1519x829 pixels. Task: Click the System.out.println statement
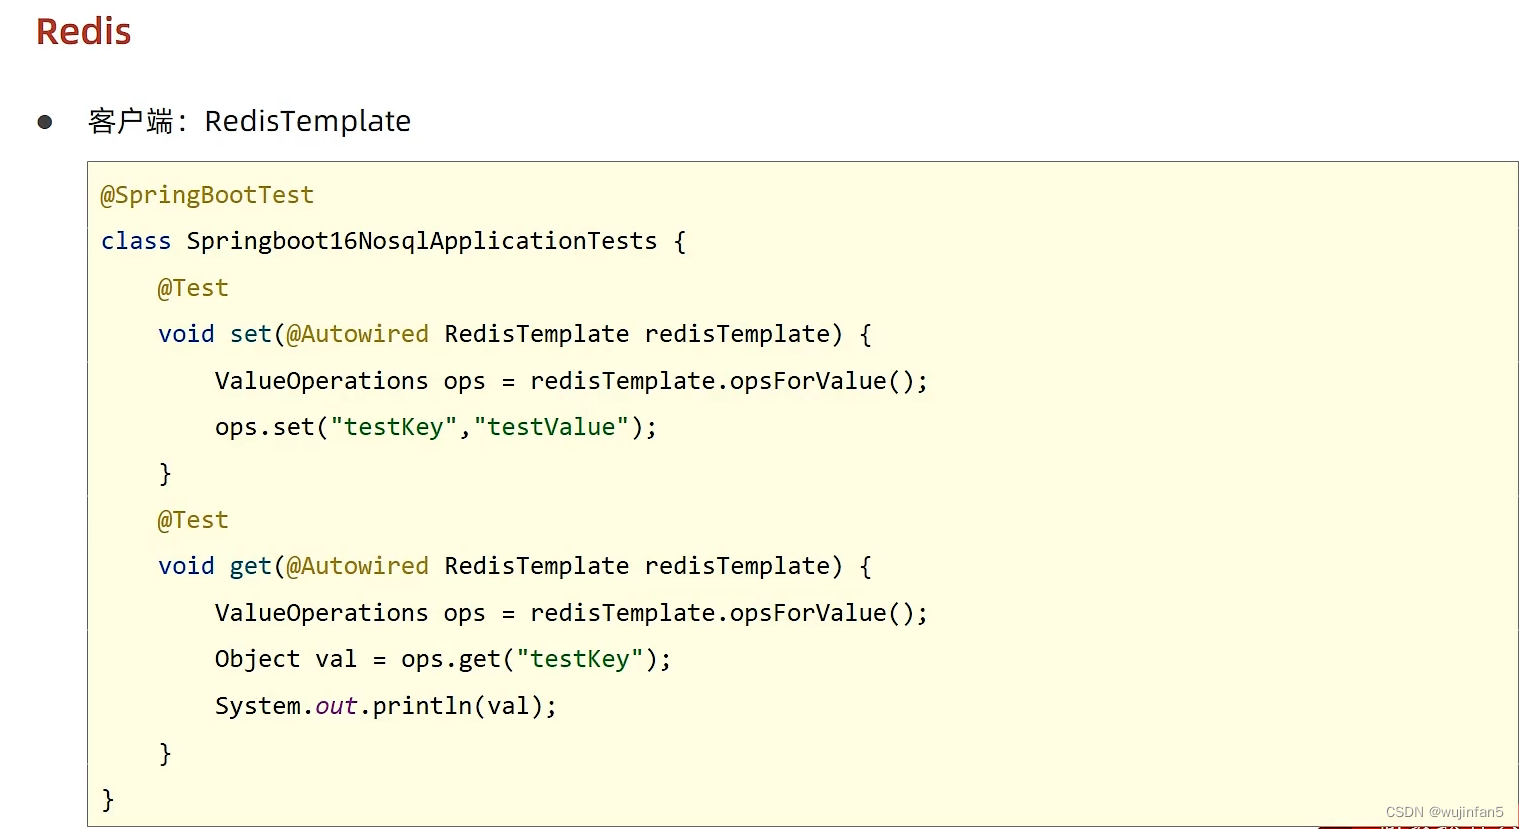point(385,705)
